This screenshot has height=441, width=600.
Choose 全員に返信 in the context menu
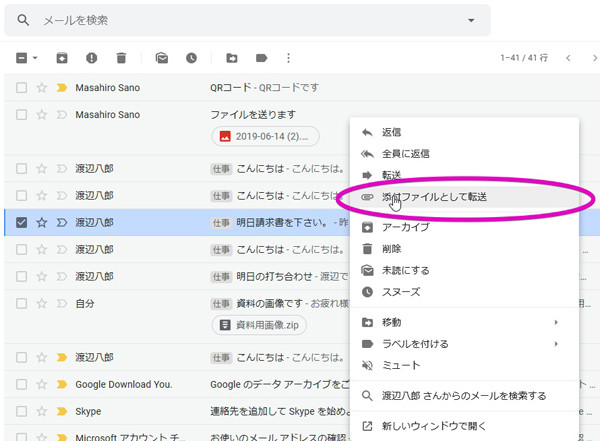[x=464, y=154]
